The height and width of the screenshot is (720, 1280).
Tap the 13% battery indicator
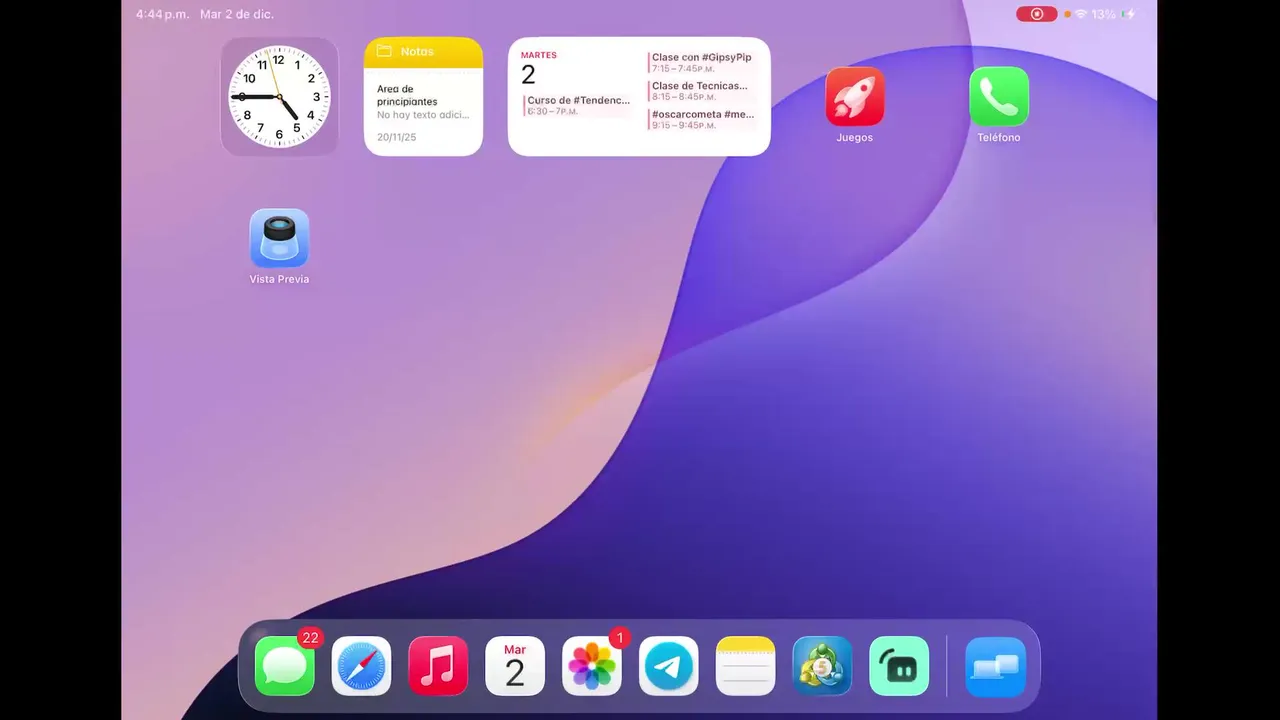pyautogui.click(x=1113, y=14)
